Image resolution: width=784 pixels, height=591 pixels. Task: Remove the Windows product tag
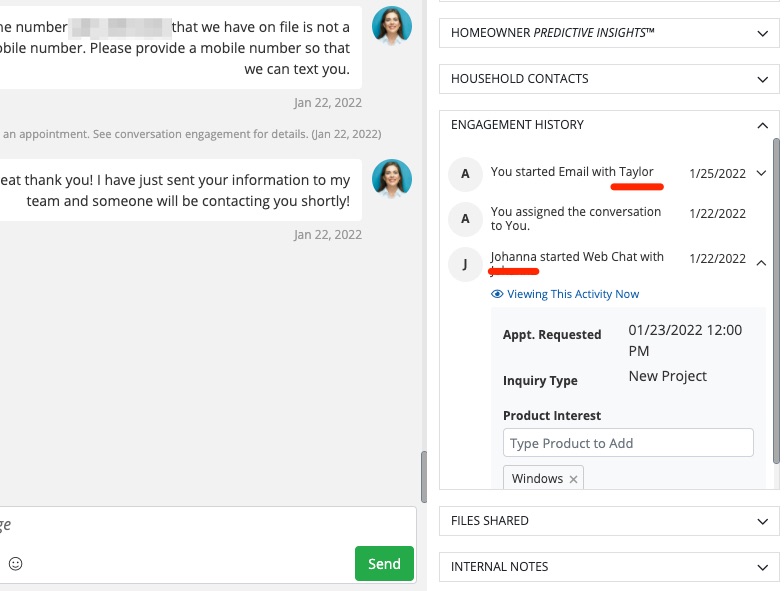click(x=573, y=479)
